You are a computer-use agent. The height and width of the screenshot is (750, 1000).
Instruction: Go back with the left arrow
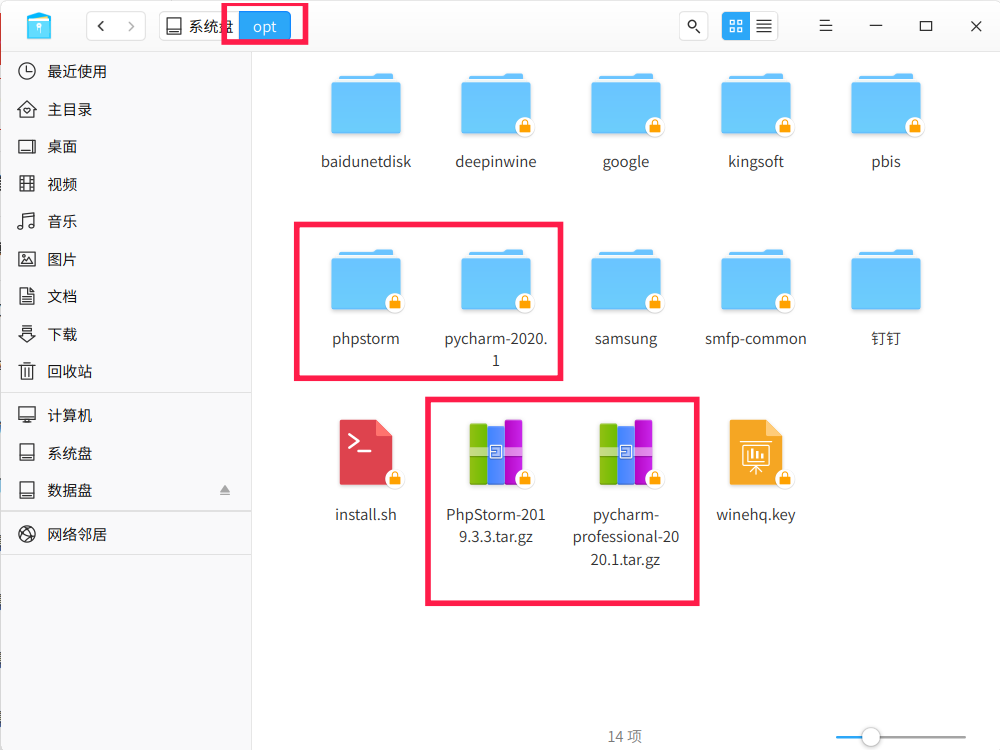[101, 26]
